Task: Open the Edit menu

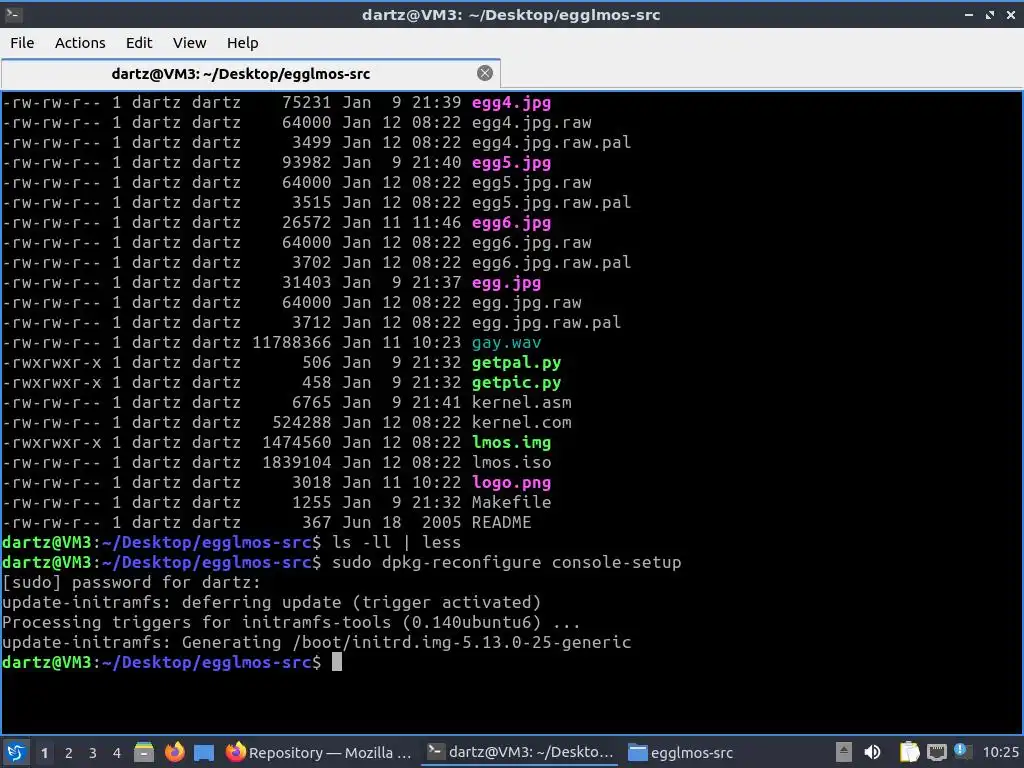Action: [138, 43]
